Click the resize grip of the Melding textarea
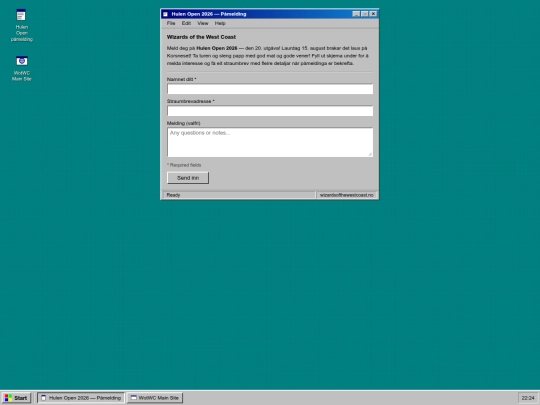 point(370,154)
